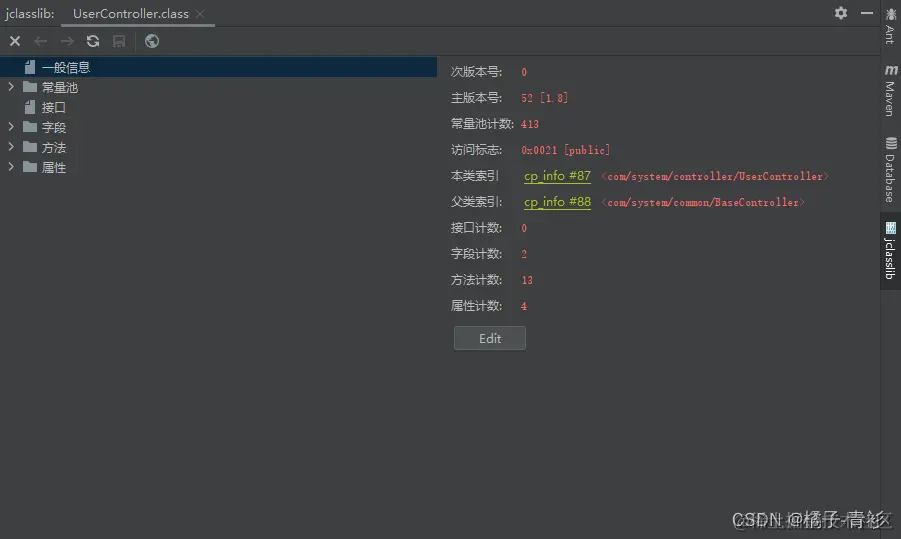The height and width of the screenshot is (539, 901).
Task: Open web help via globe icon
Action: pyautogui.click(x=152, y=41)
